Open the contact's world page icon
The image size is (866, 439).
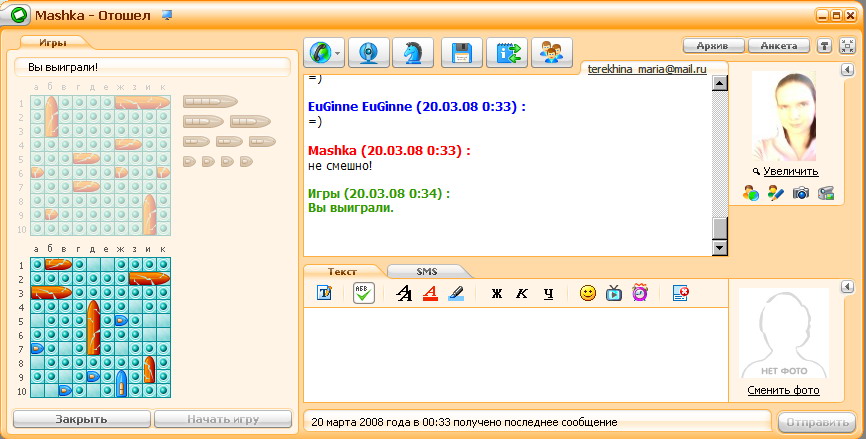tap(751, 193)
